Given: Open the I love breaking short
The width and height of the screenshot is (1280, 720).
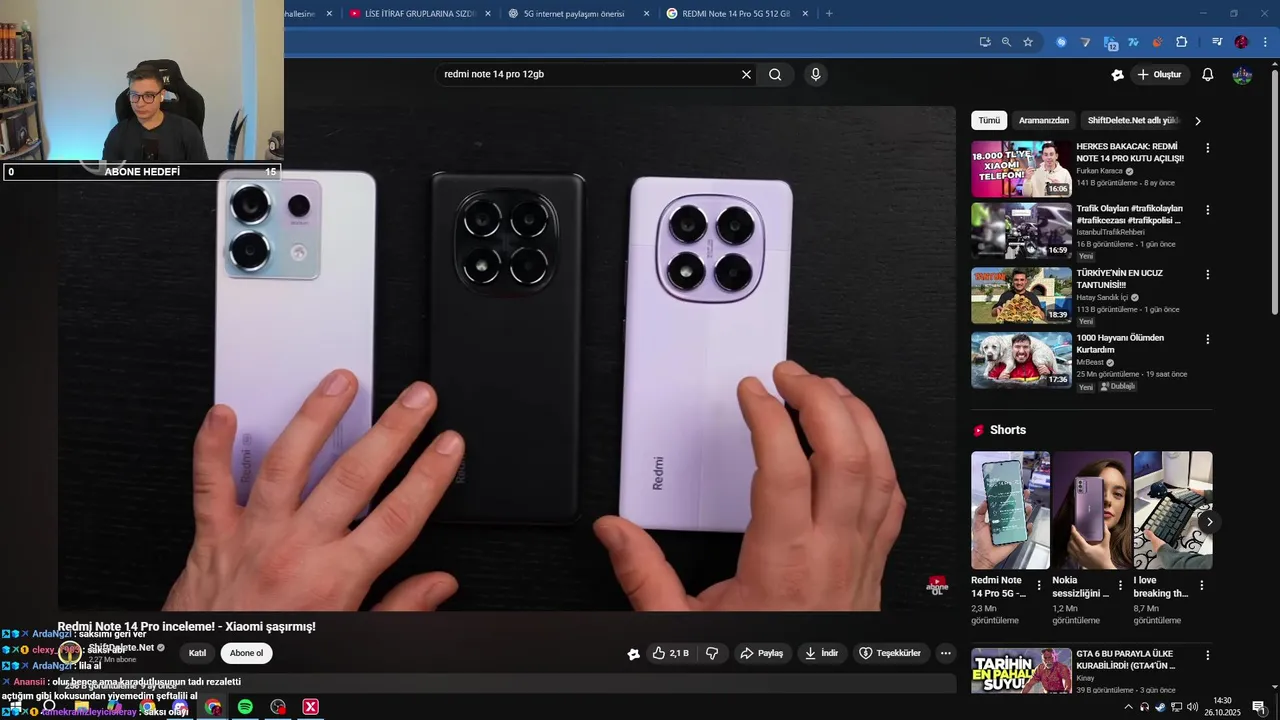Looking at the screenshot, I should 1172,510.
